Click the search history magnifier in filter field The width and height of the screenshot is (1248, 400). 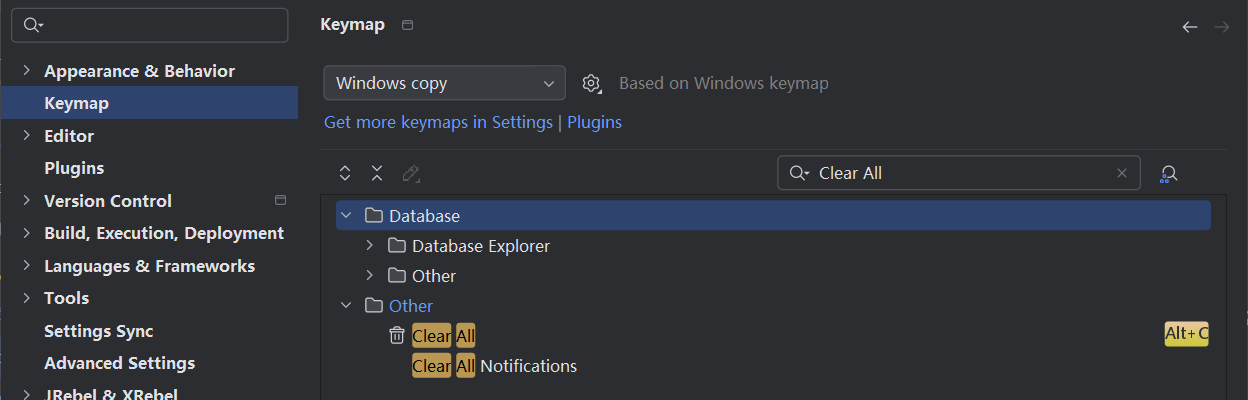click(799, 173)
